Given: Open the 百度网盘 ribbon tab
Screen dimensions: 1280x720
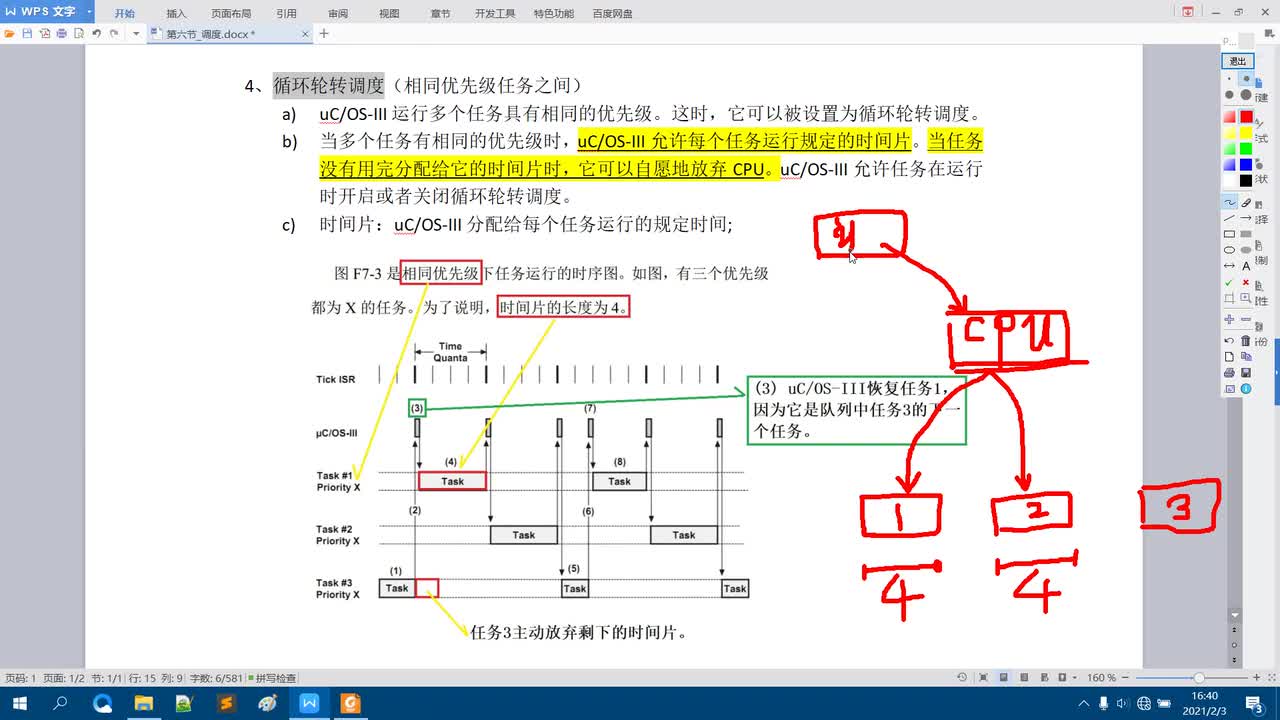Looking at the screenshot, I should 612,14.
